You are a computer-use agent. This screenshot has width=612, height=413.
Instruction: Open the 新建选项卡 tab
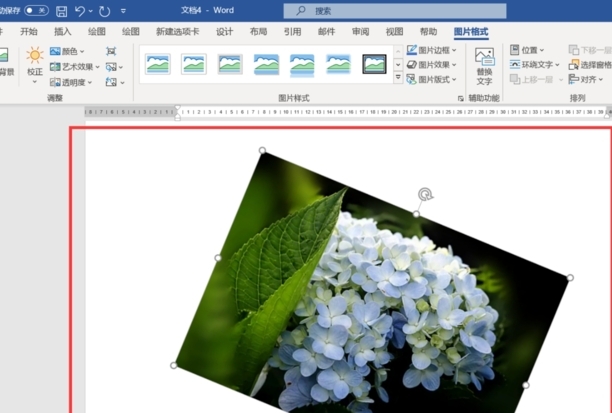tap(178, 32)
